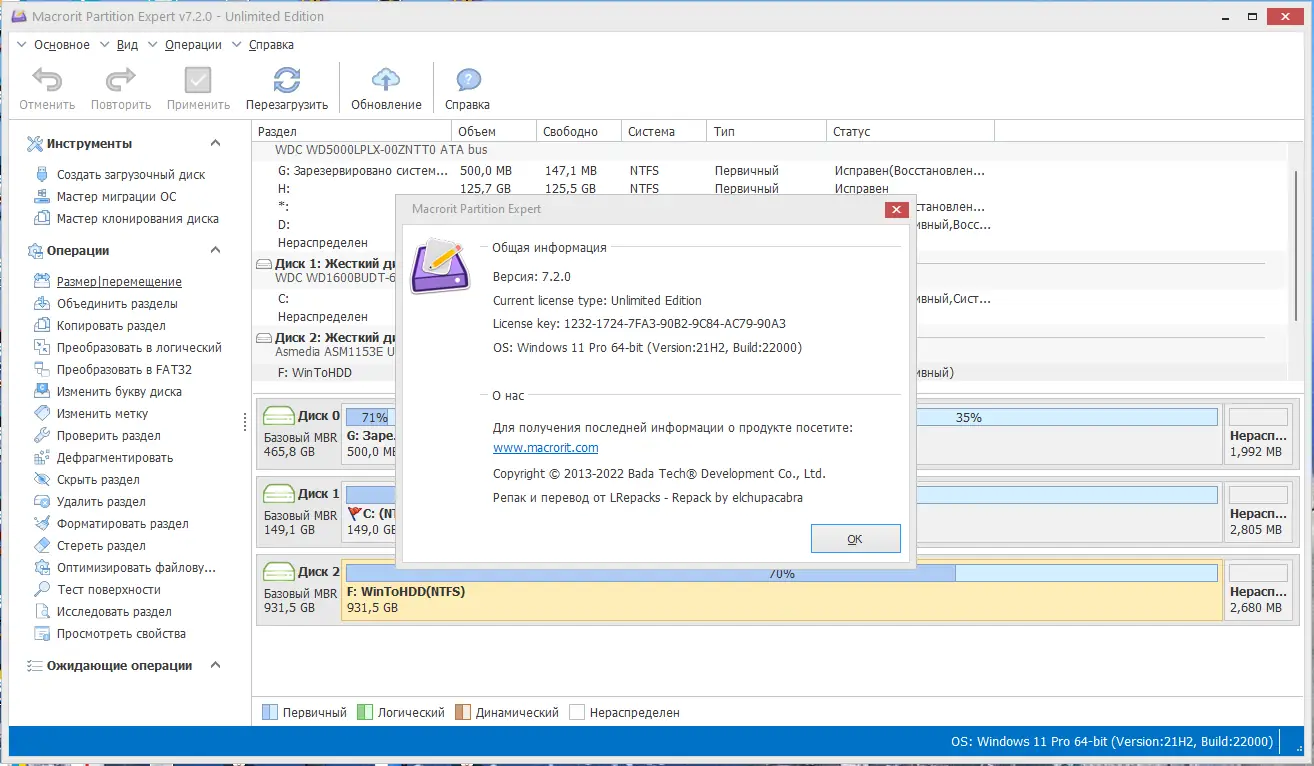Choose Дефрагментировать operation
1314x766 pixels.
point(115,458)
